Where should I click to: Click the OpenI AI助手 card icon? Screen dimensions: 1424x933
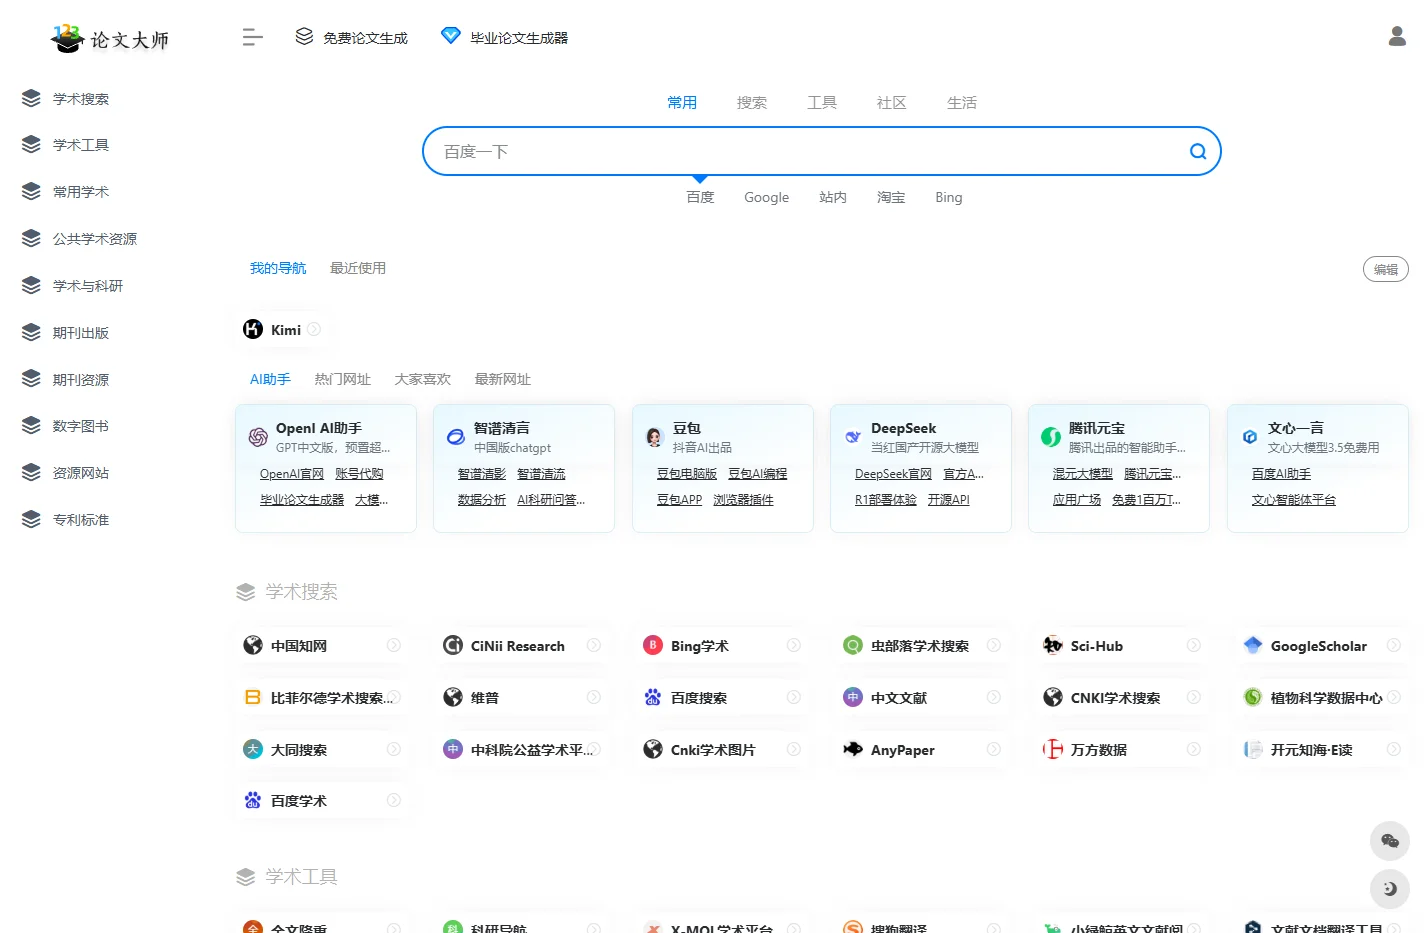coord(258,437)
